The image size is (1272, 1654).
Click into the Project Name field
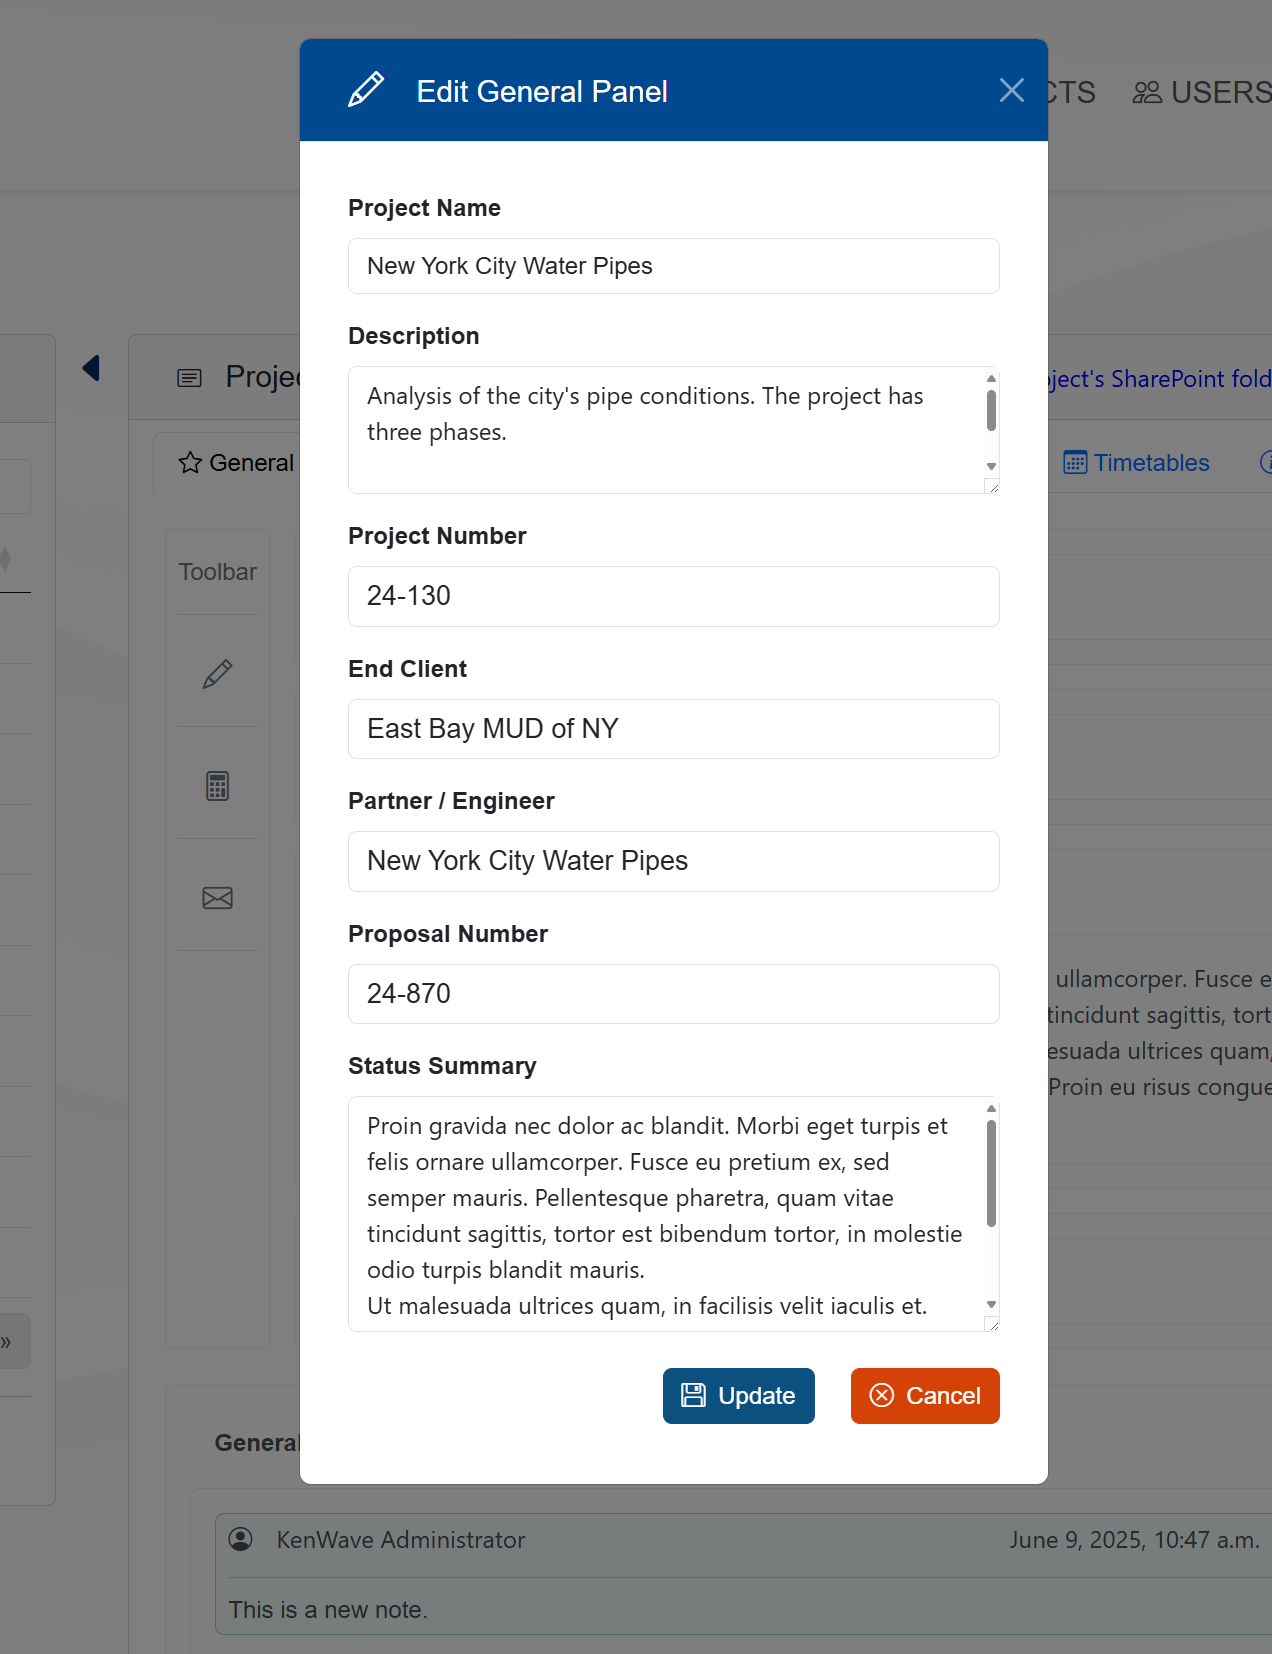[x=673, y=266]
